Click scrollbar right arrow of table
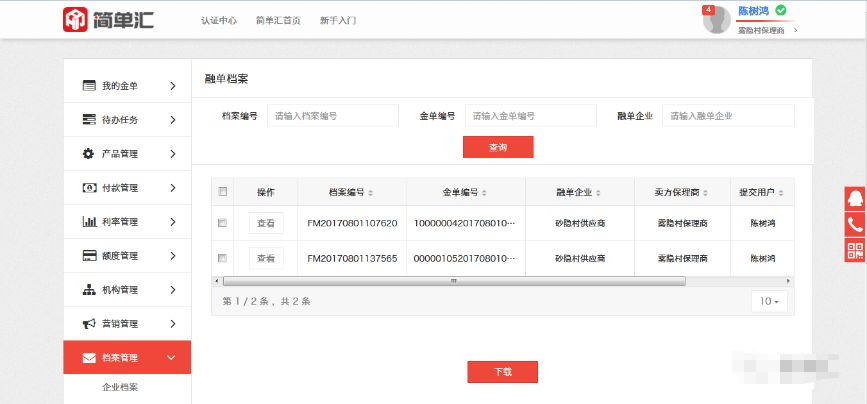 788,281
